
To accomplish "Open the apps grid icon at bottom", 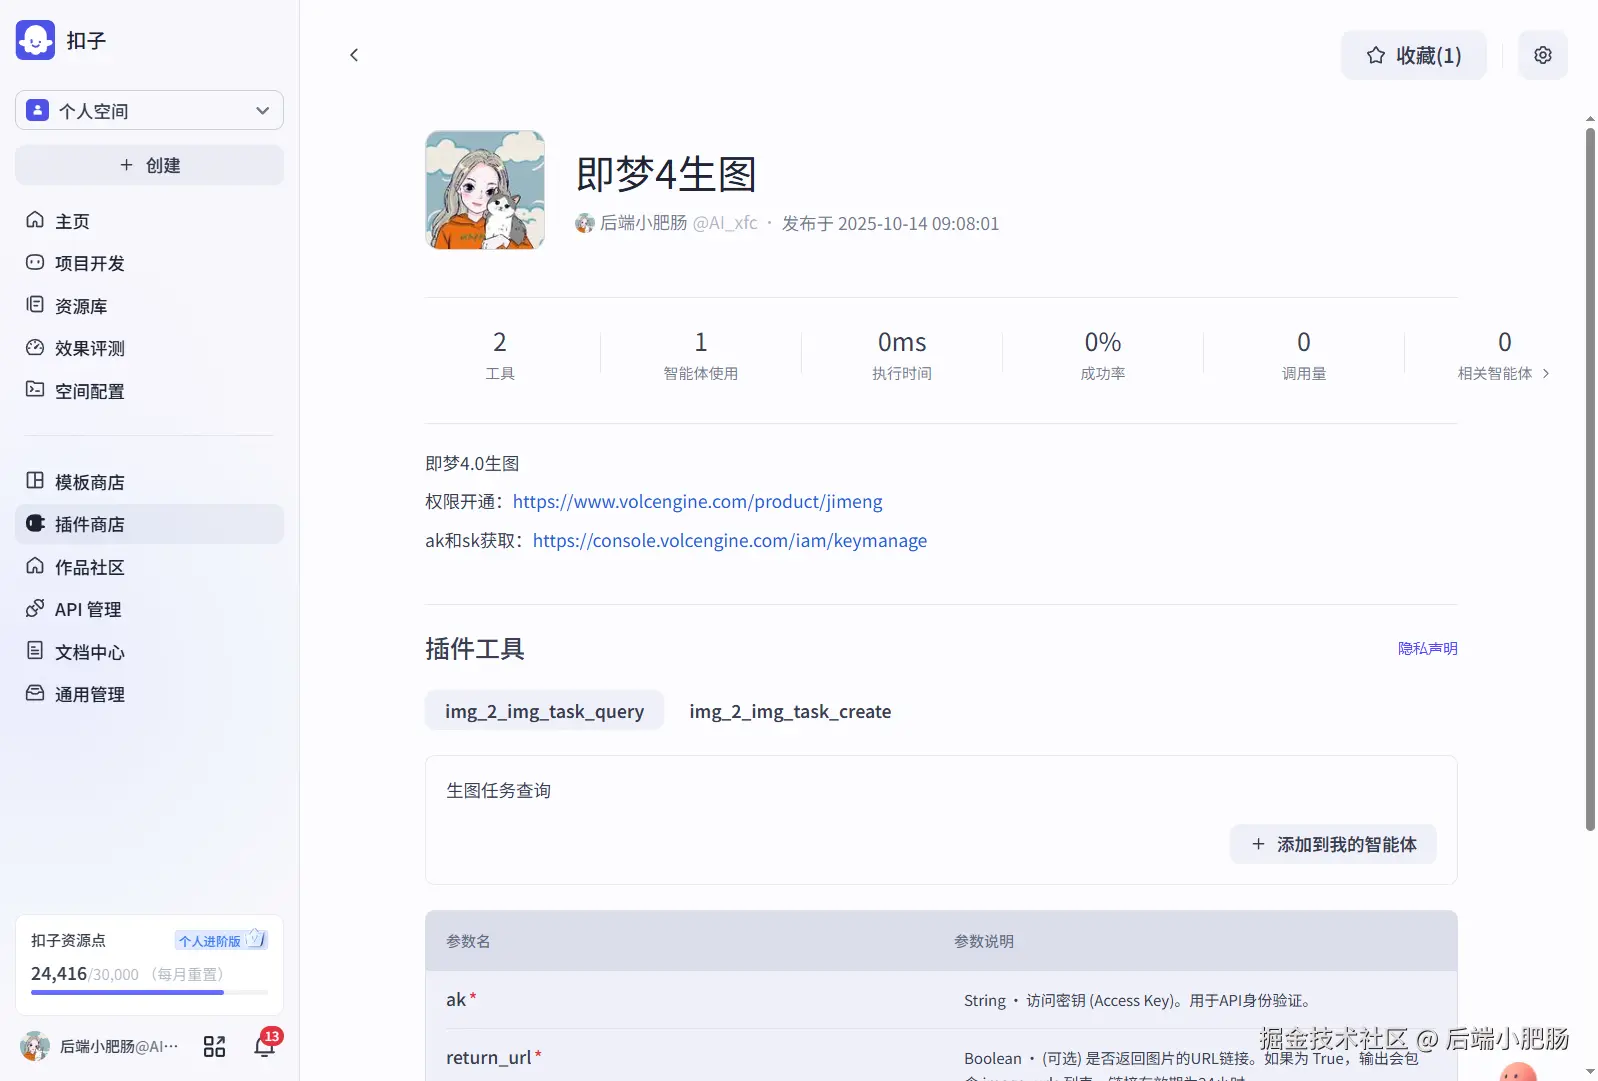I will pyautogui.click(x=214, y=1046).
